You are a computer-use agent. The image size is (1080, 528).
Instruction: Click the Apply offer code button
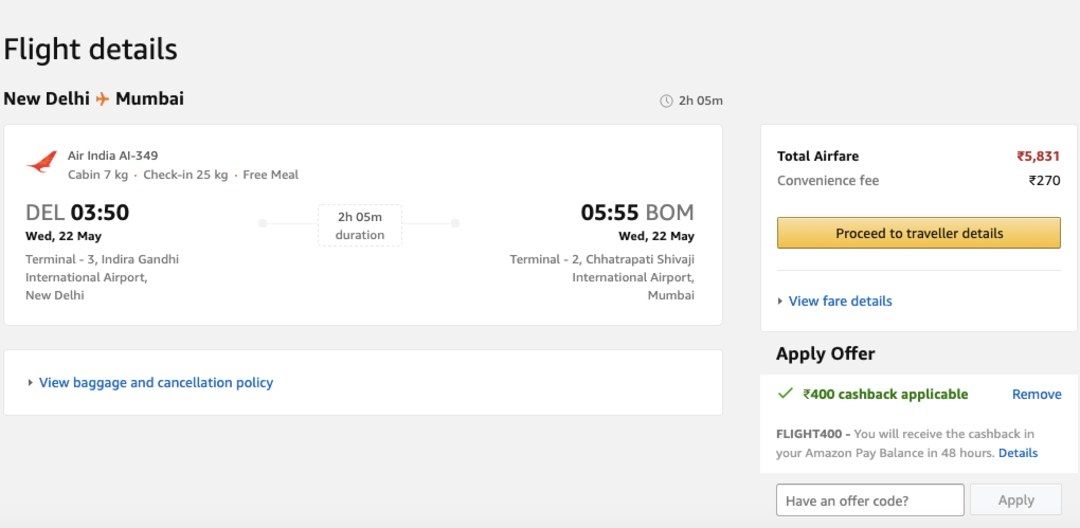pyautogui.click(x=1016, y=500)
